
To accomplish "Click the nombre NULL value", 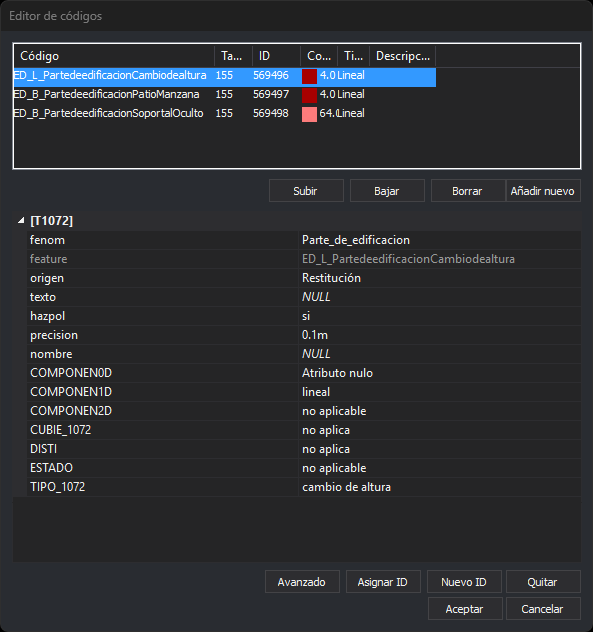I will (x=439, y=354).
